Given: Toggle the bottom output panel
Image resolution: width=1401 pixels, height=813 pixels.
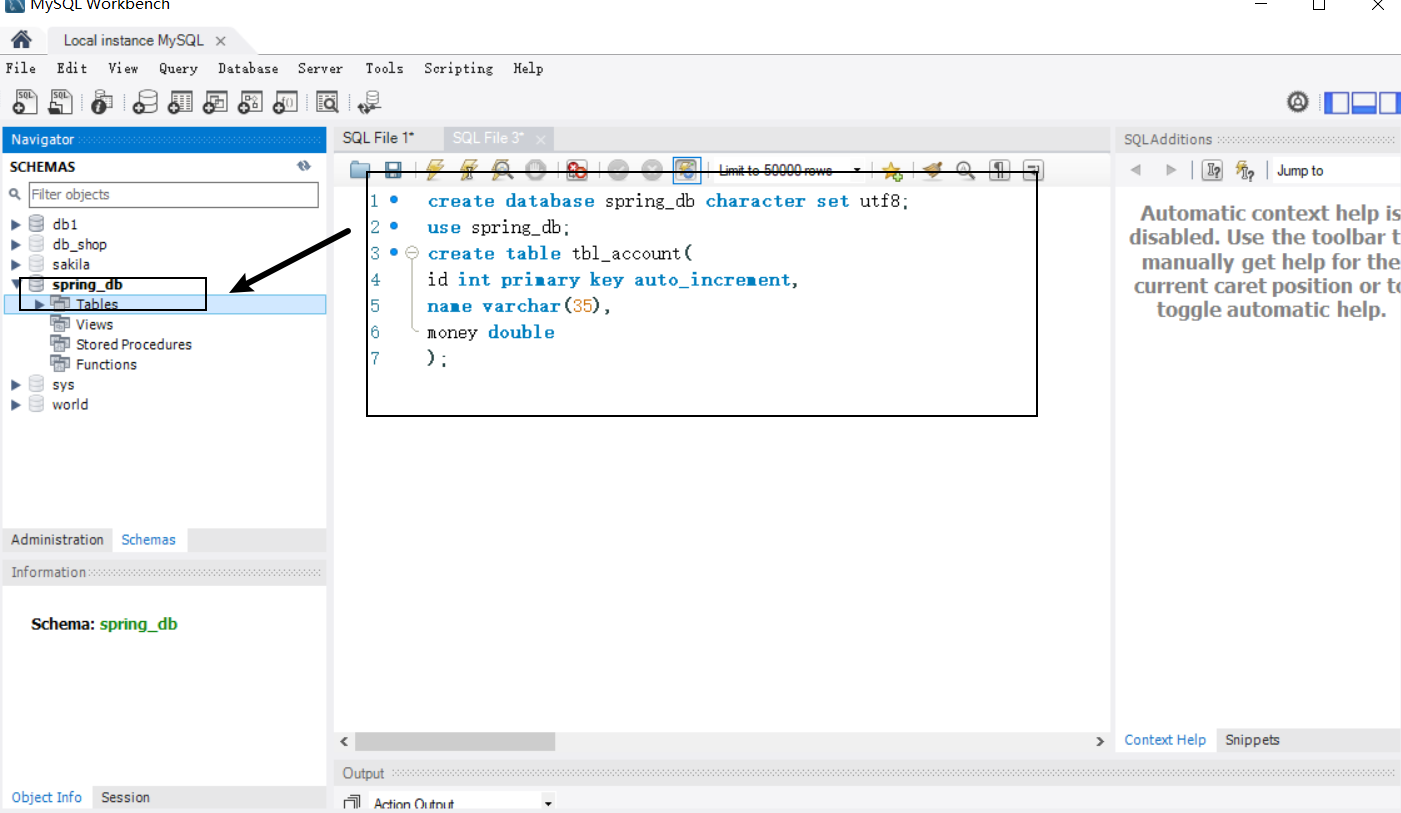Looking at the screenshot, I should point(1364,102).
